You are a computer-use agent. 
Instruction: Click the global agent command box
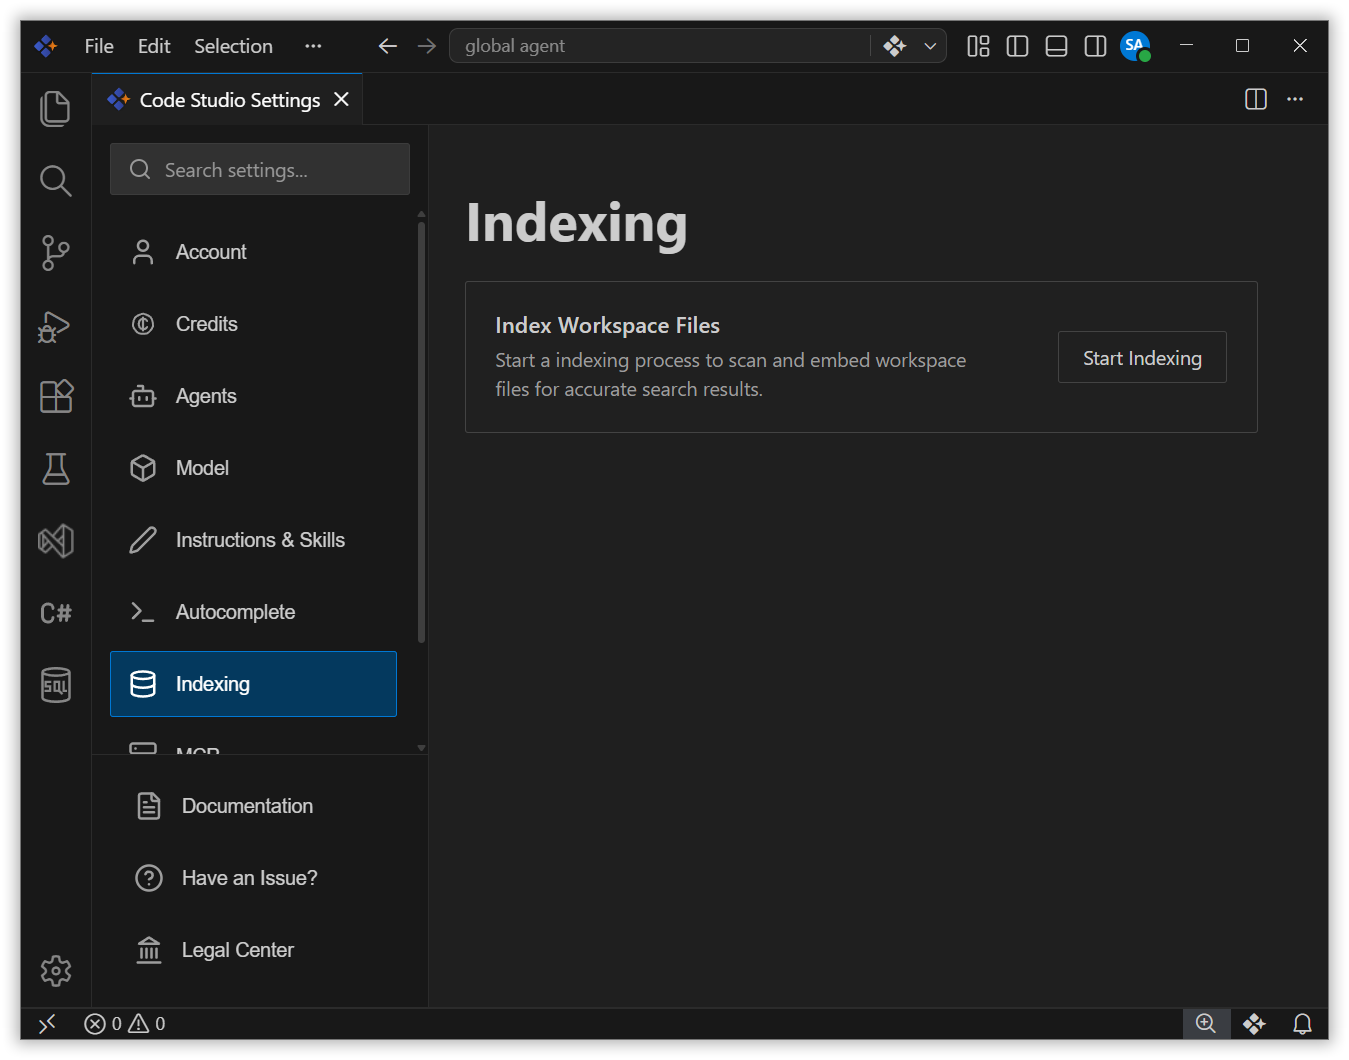(660, 46)
